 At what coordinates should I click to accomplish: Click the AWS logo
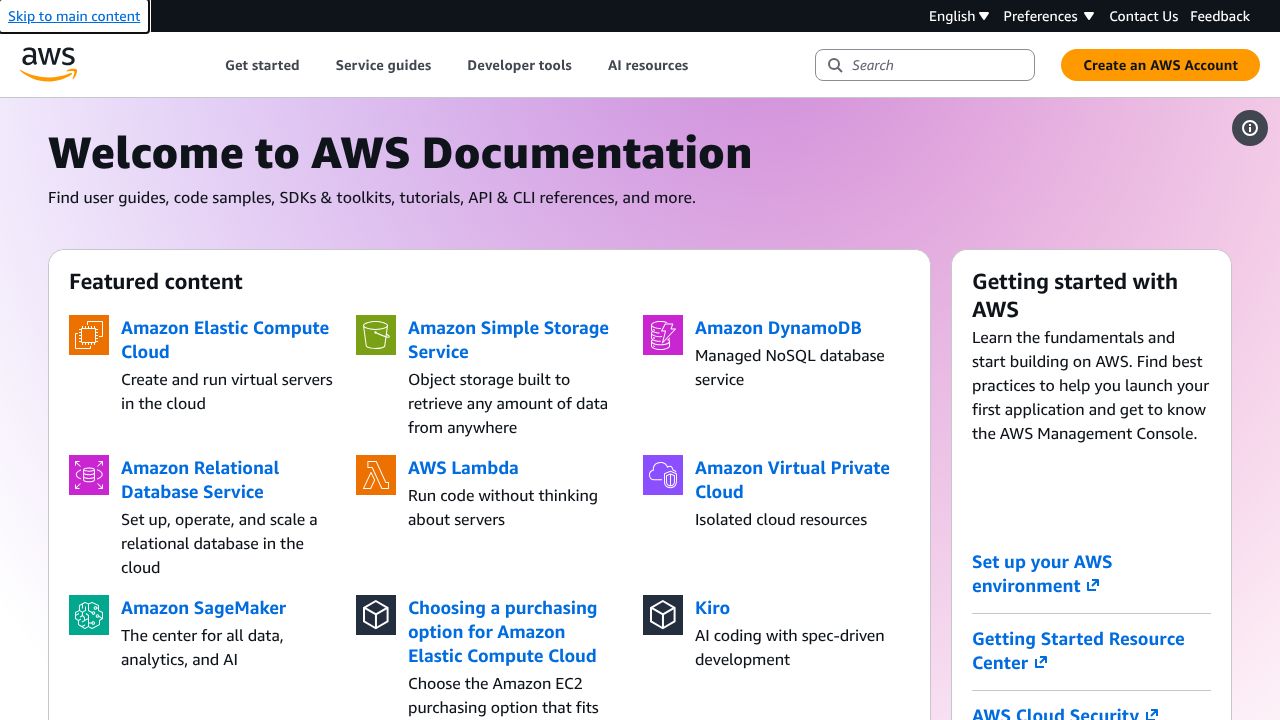tap(48, 64)
